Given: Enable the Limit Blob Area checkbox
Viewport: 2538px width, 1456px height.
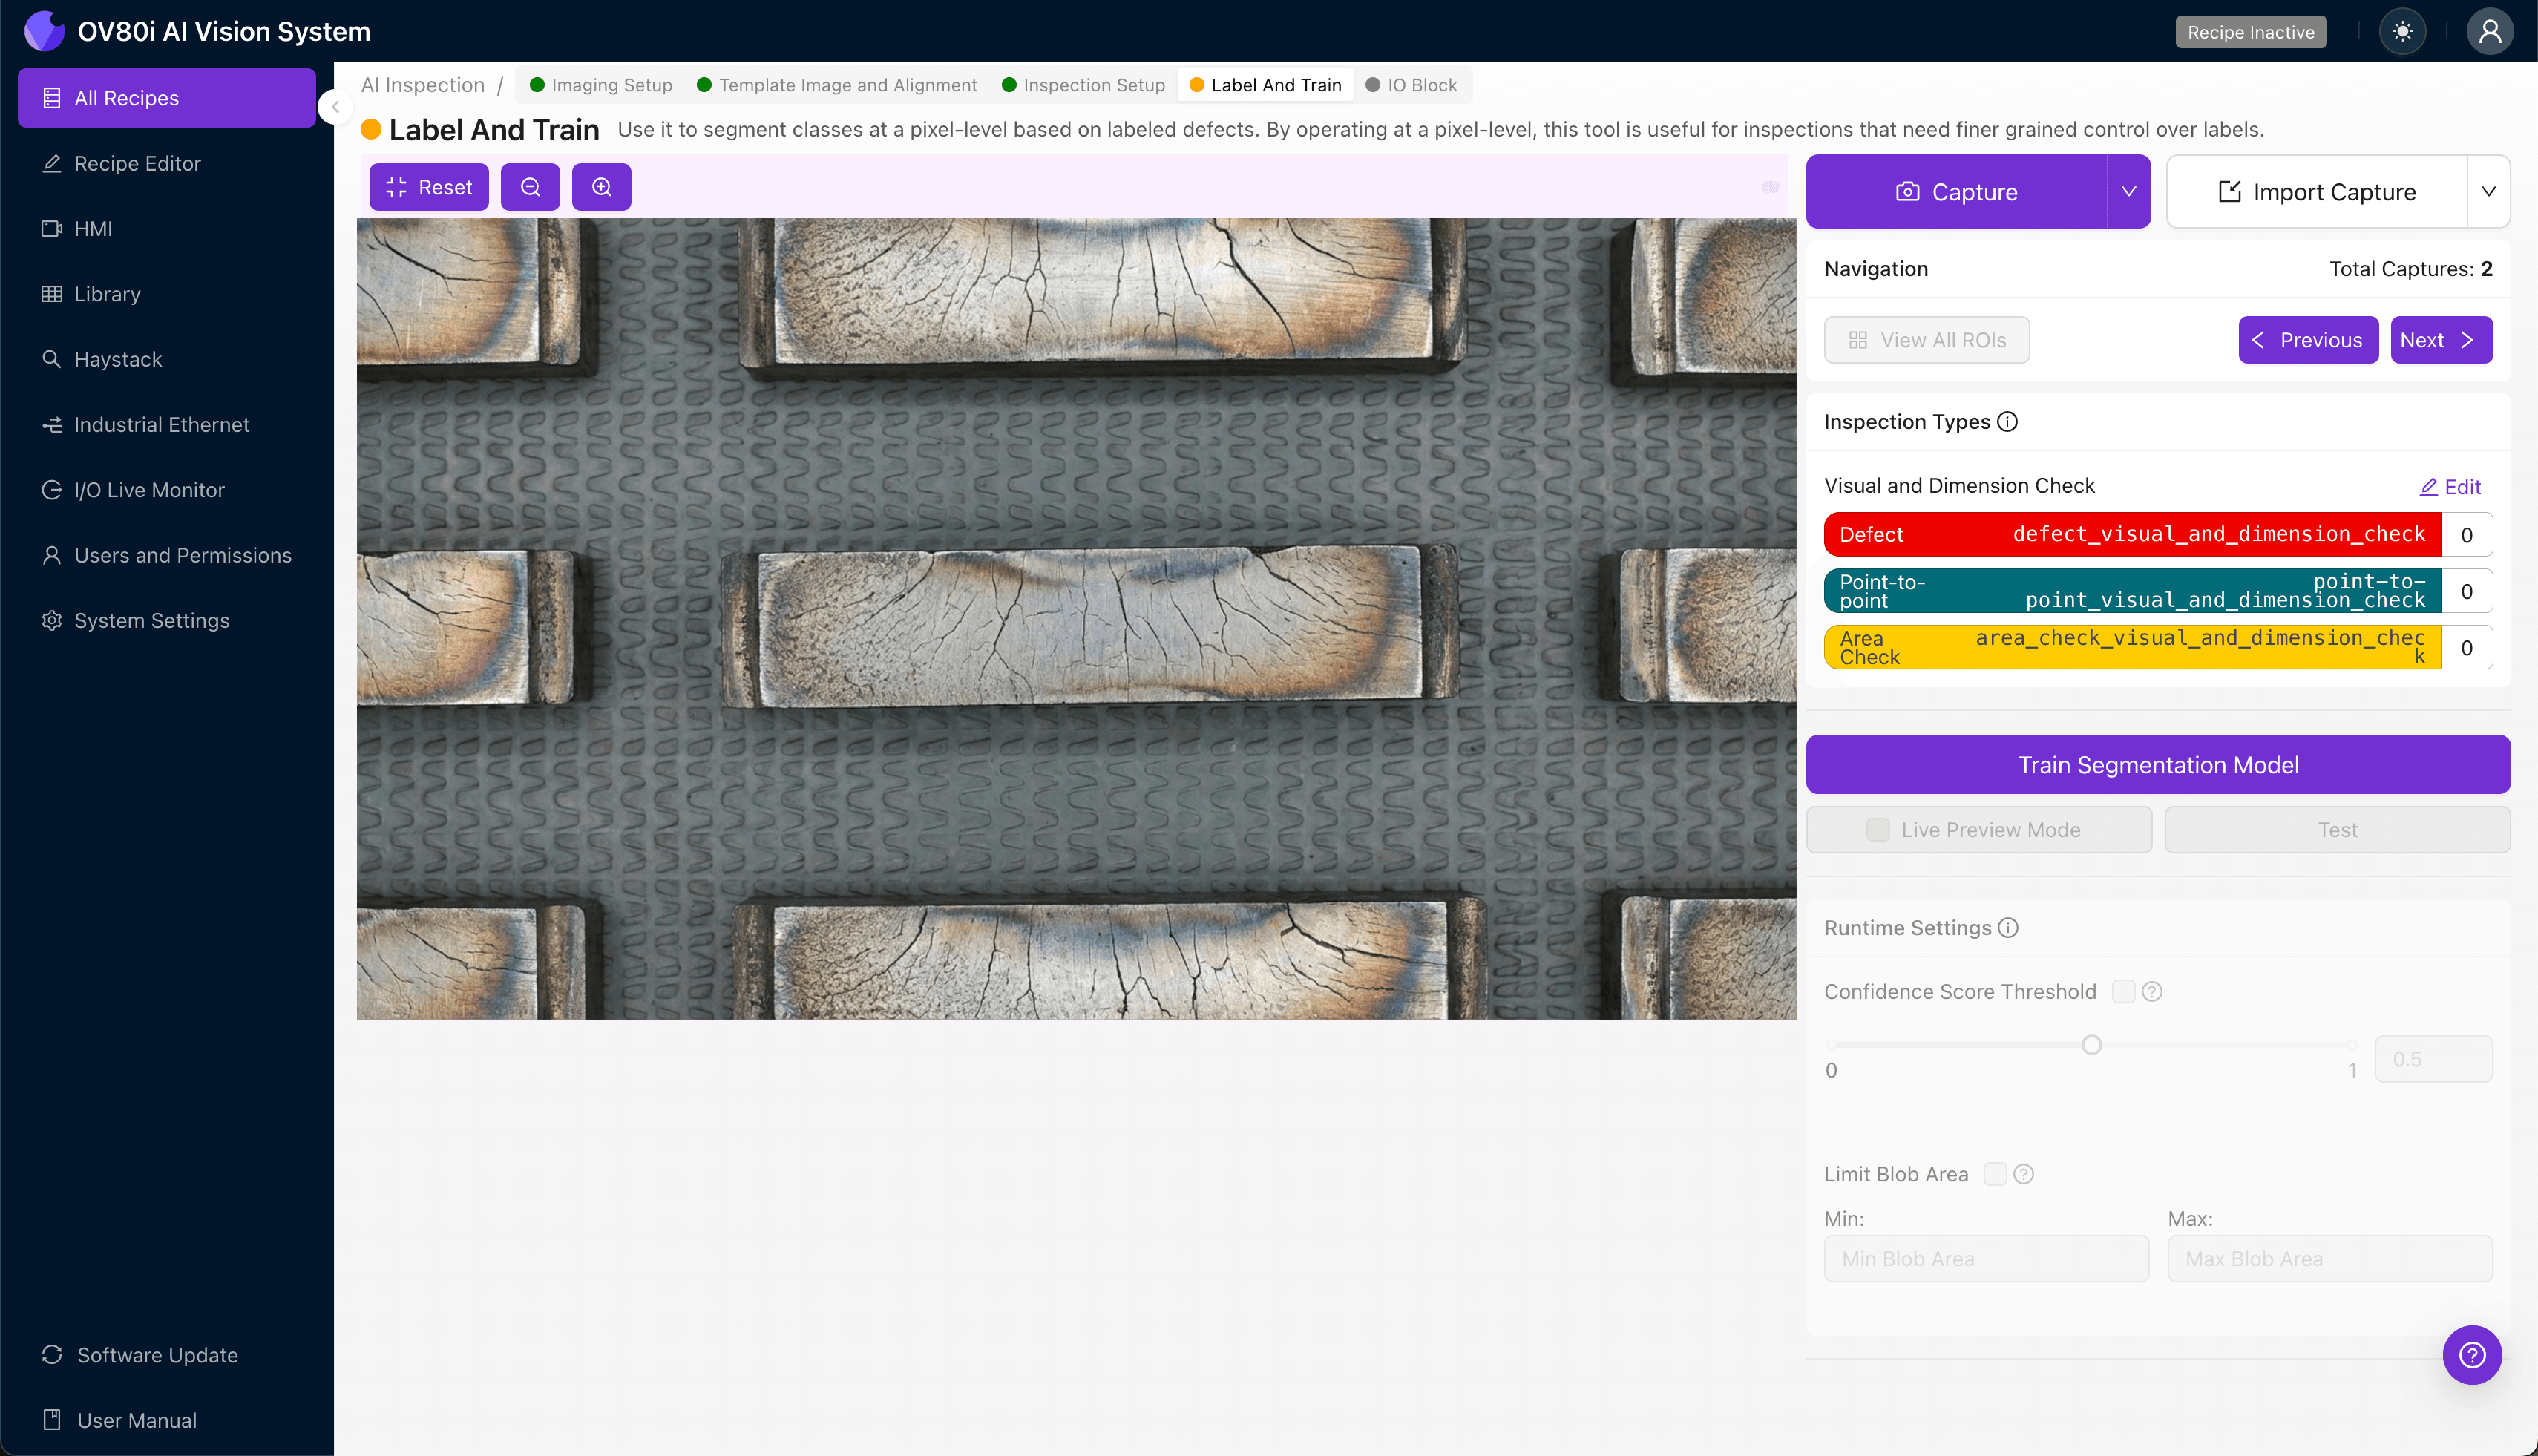Looking at the screenshot, I should pos(1995,1174).
